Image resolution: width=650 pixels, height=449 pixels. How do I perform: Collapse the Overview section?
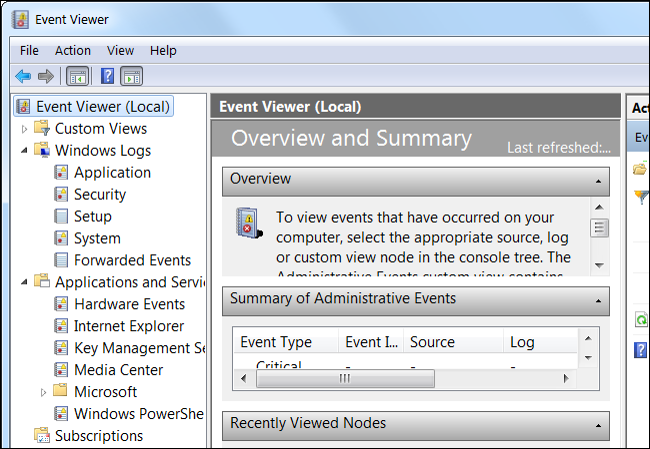597,180
